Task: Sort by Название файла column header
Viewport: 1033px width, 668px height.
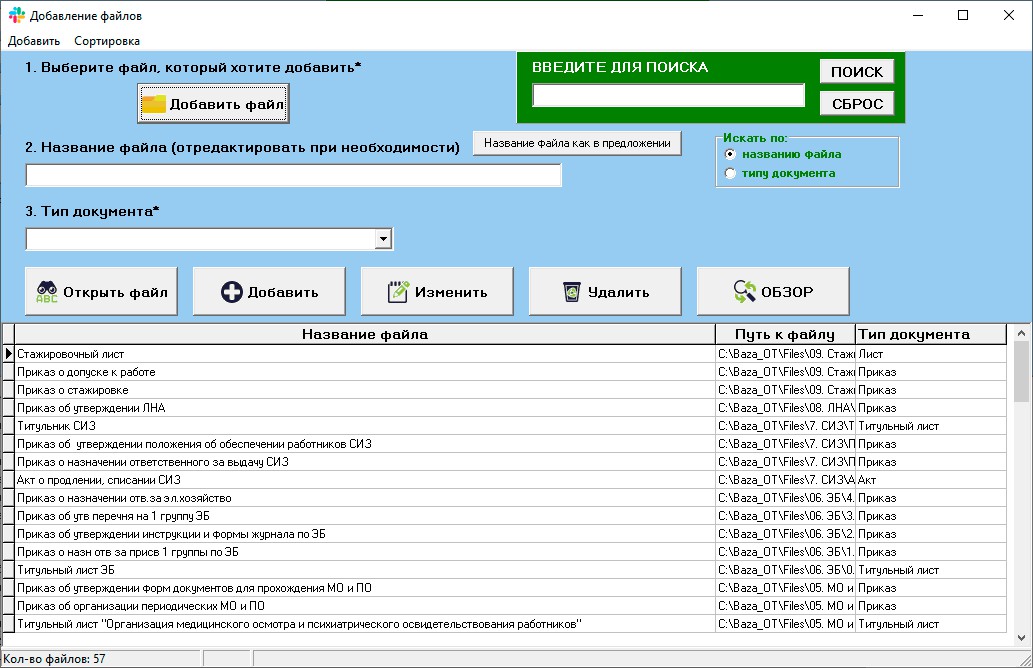Action: 364,334
